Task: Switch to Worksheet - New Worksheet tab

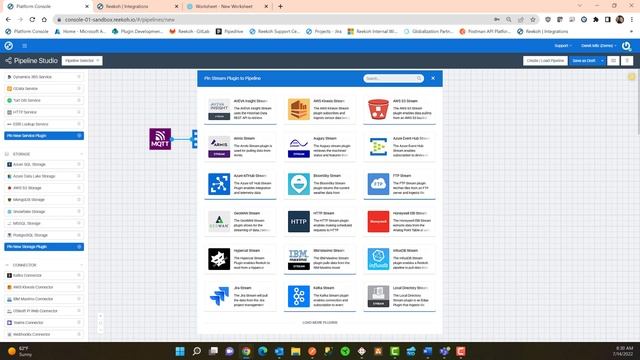Action: 227,7
